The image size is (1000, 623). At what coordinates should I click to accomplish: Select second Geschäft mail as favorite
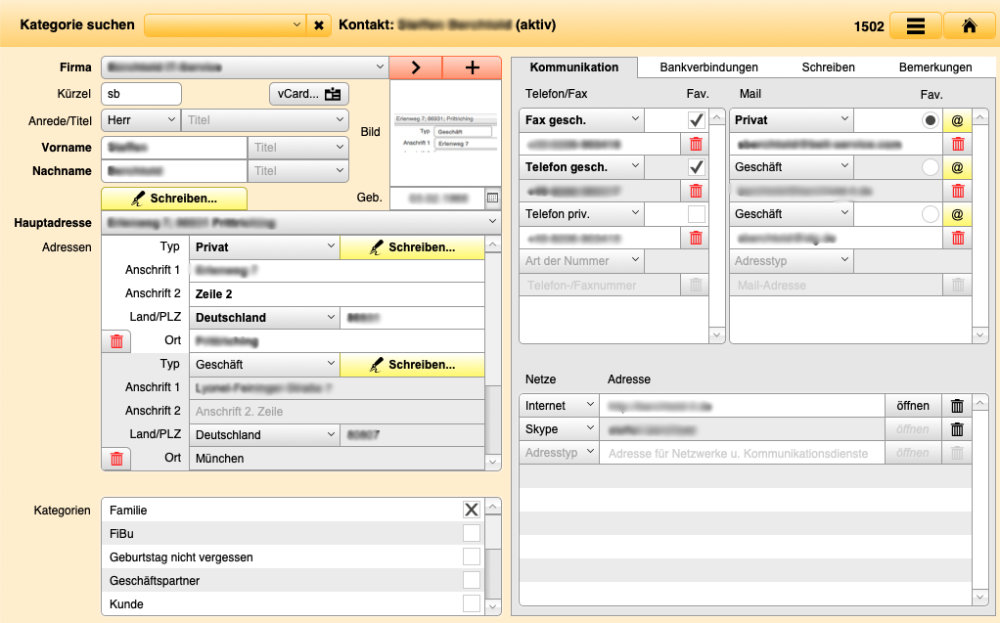[931, 214]
